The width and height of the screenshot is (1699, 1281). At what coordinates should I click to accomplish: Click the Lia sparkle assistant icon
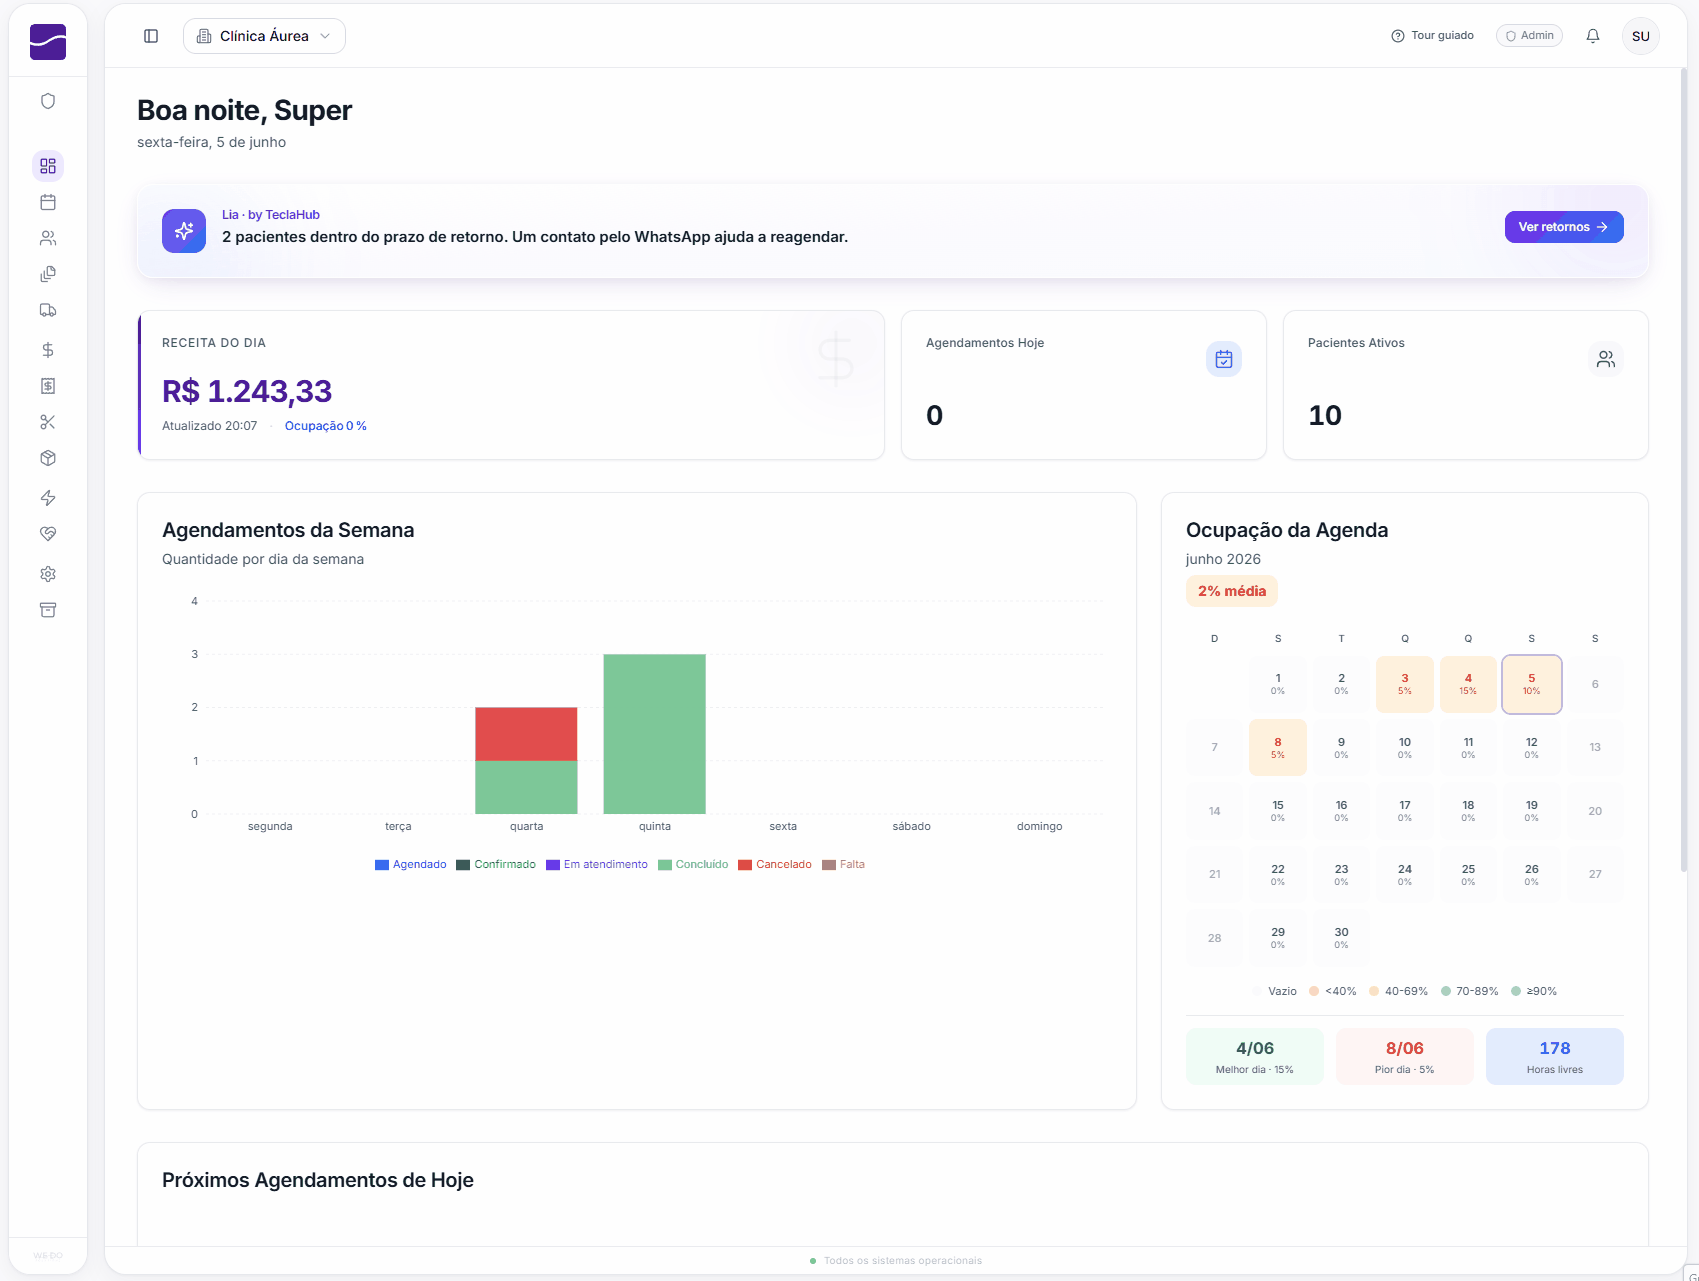click(x=184, y=231)
